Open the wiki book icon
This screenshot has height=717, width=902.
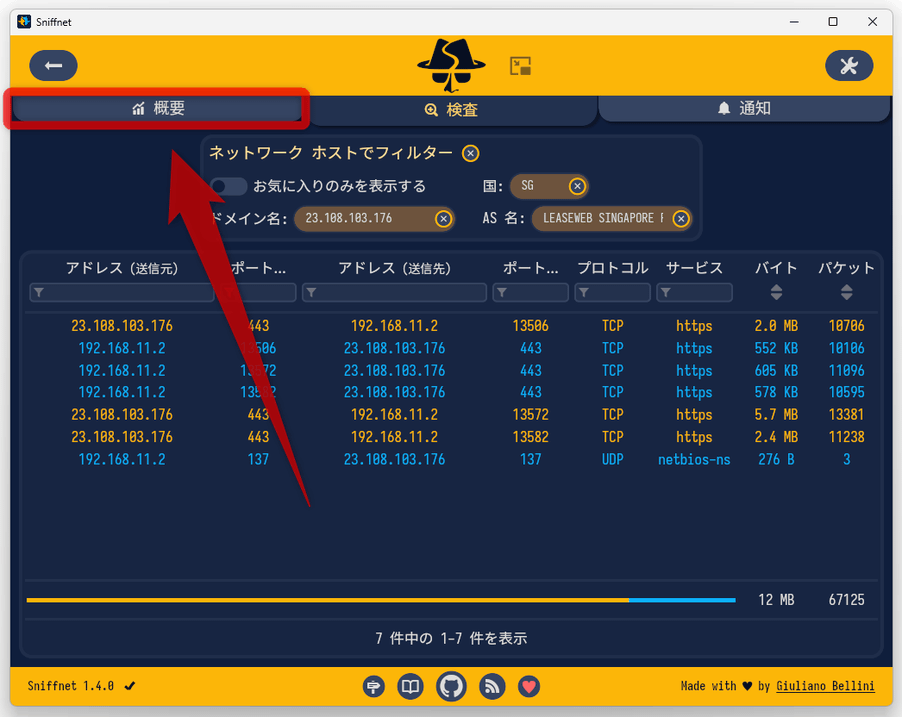click(x=410, y=687)
